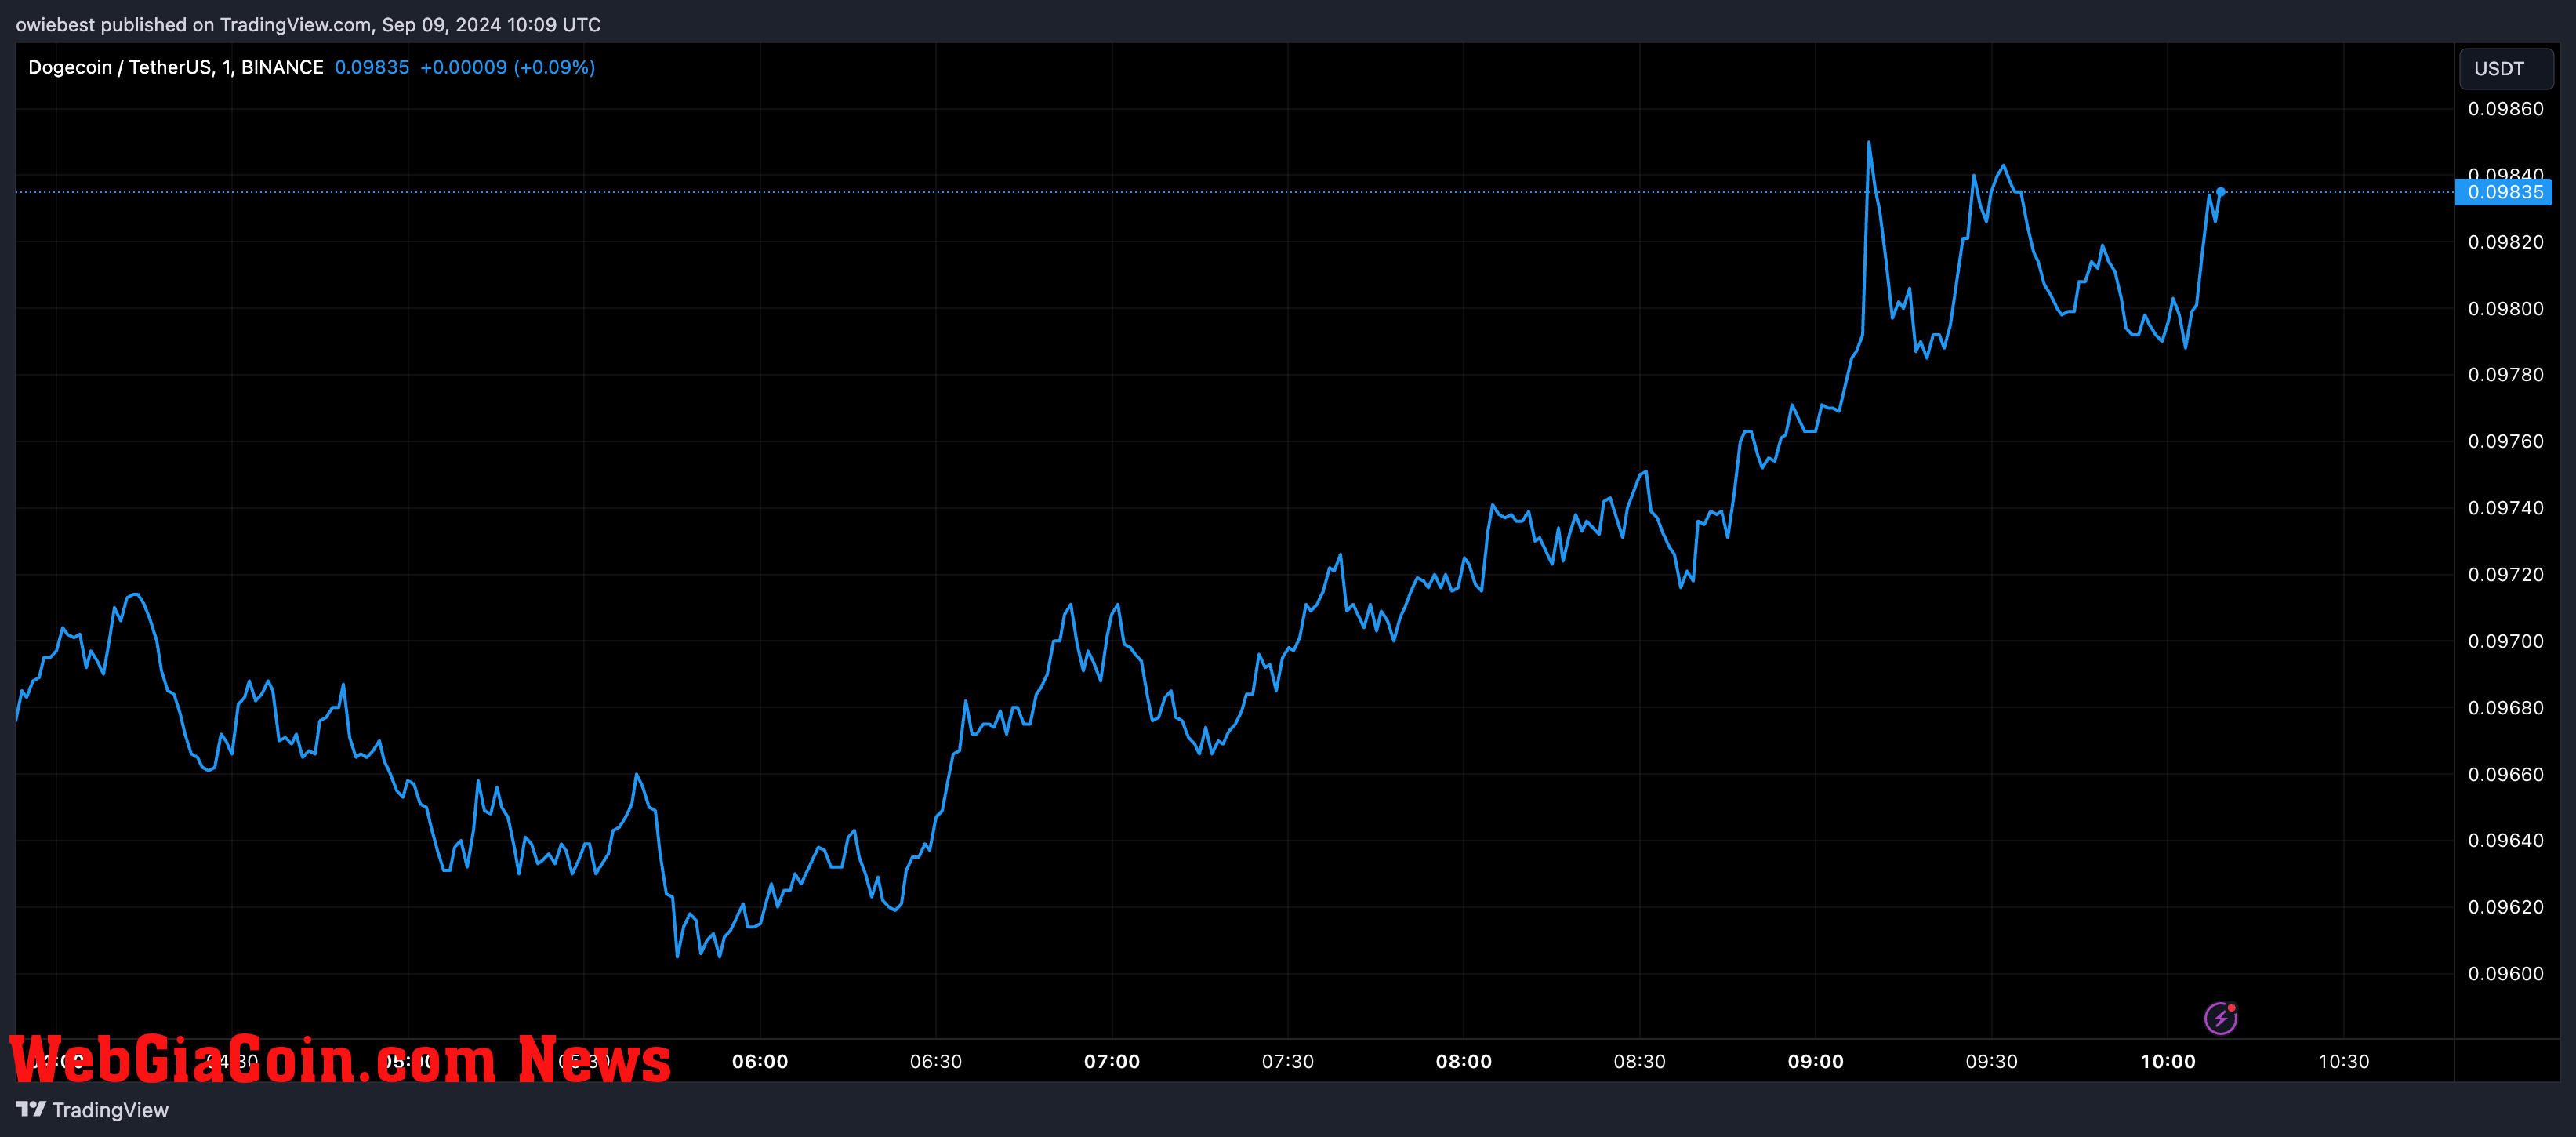Click the 07:00 time axis label
The image size is (2576, 1137).
(1112, 1061)
